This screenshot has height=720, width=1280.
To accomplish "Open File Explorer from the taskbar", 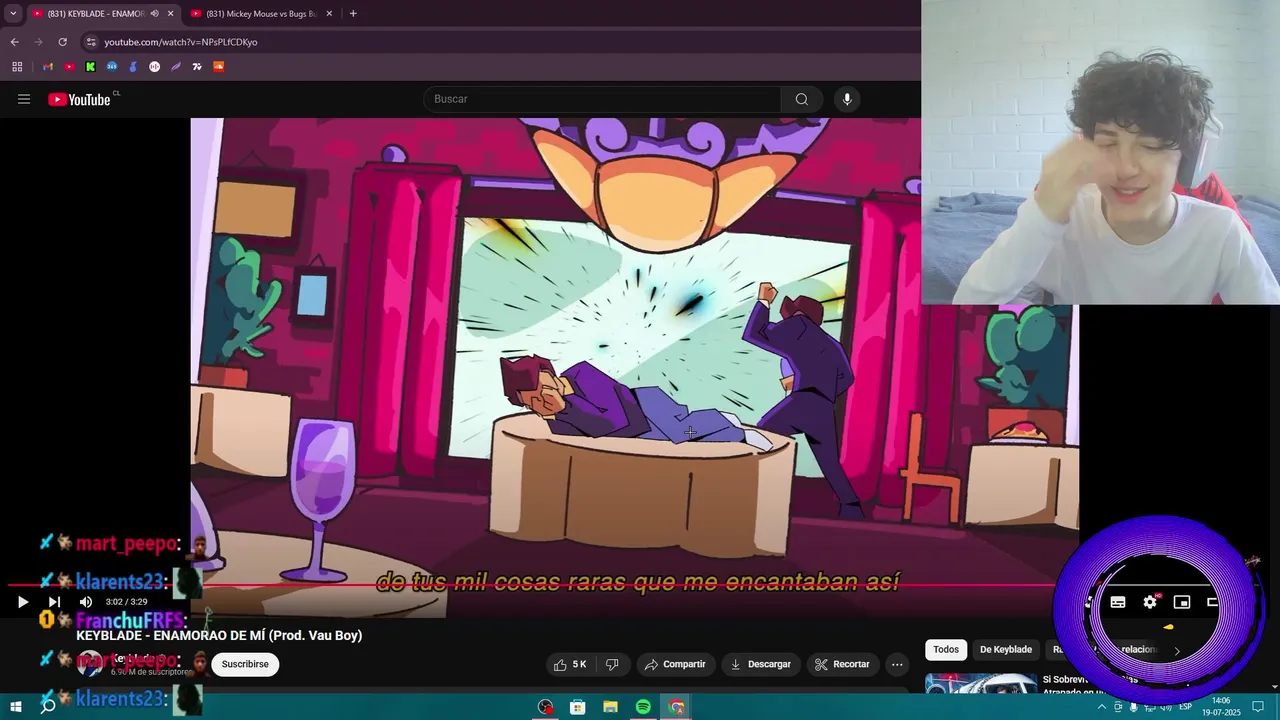I will click(x=610, y=707).
